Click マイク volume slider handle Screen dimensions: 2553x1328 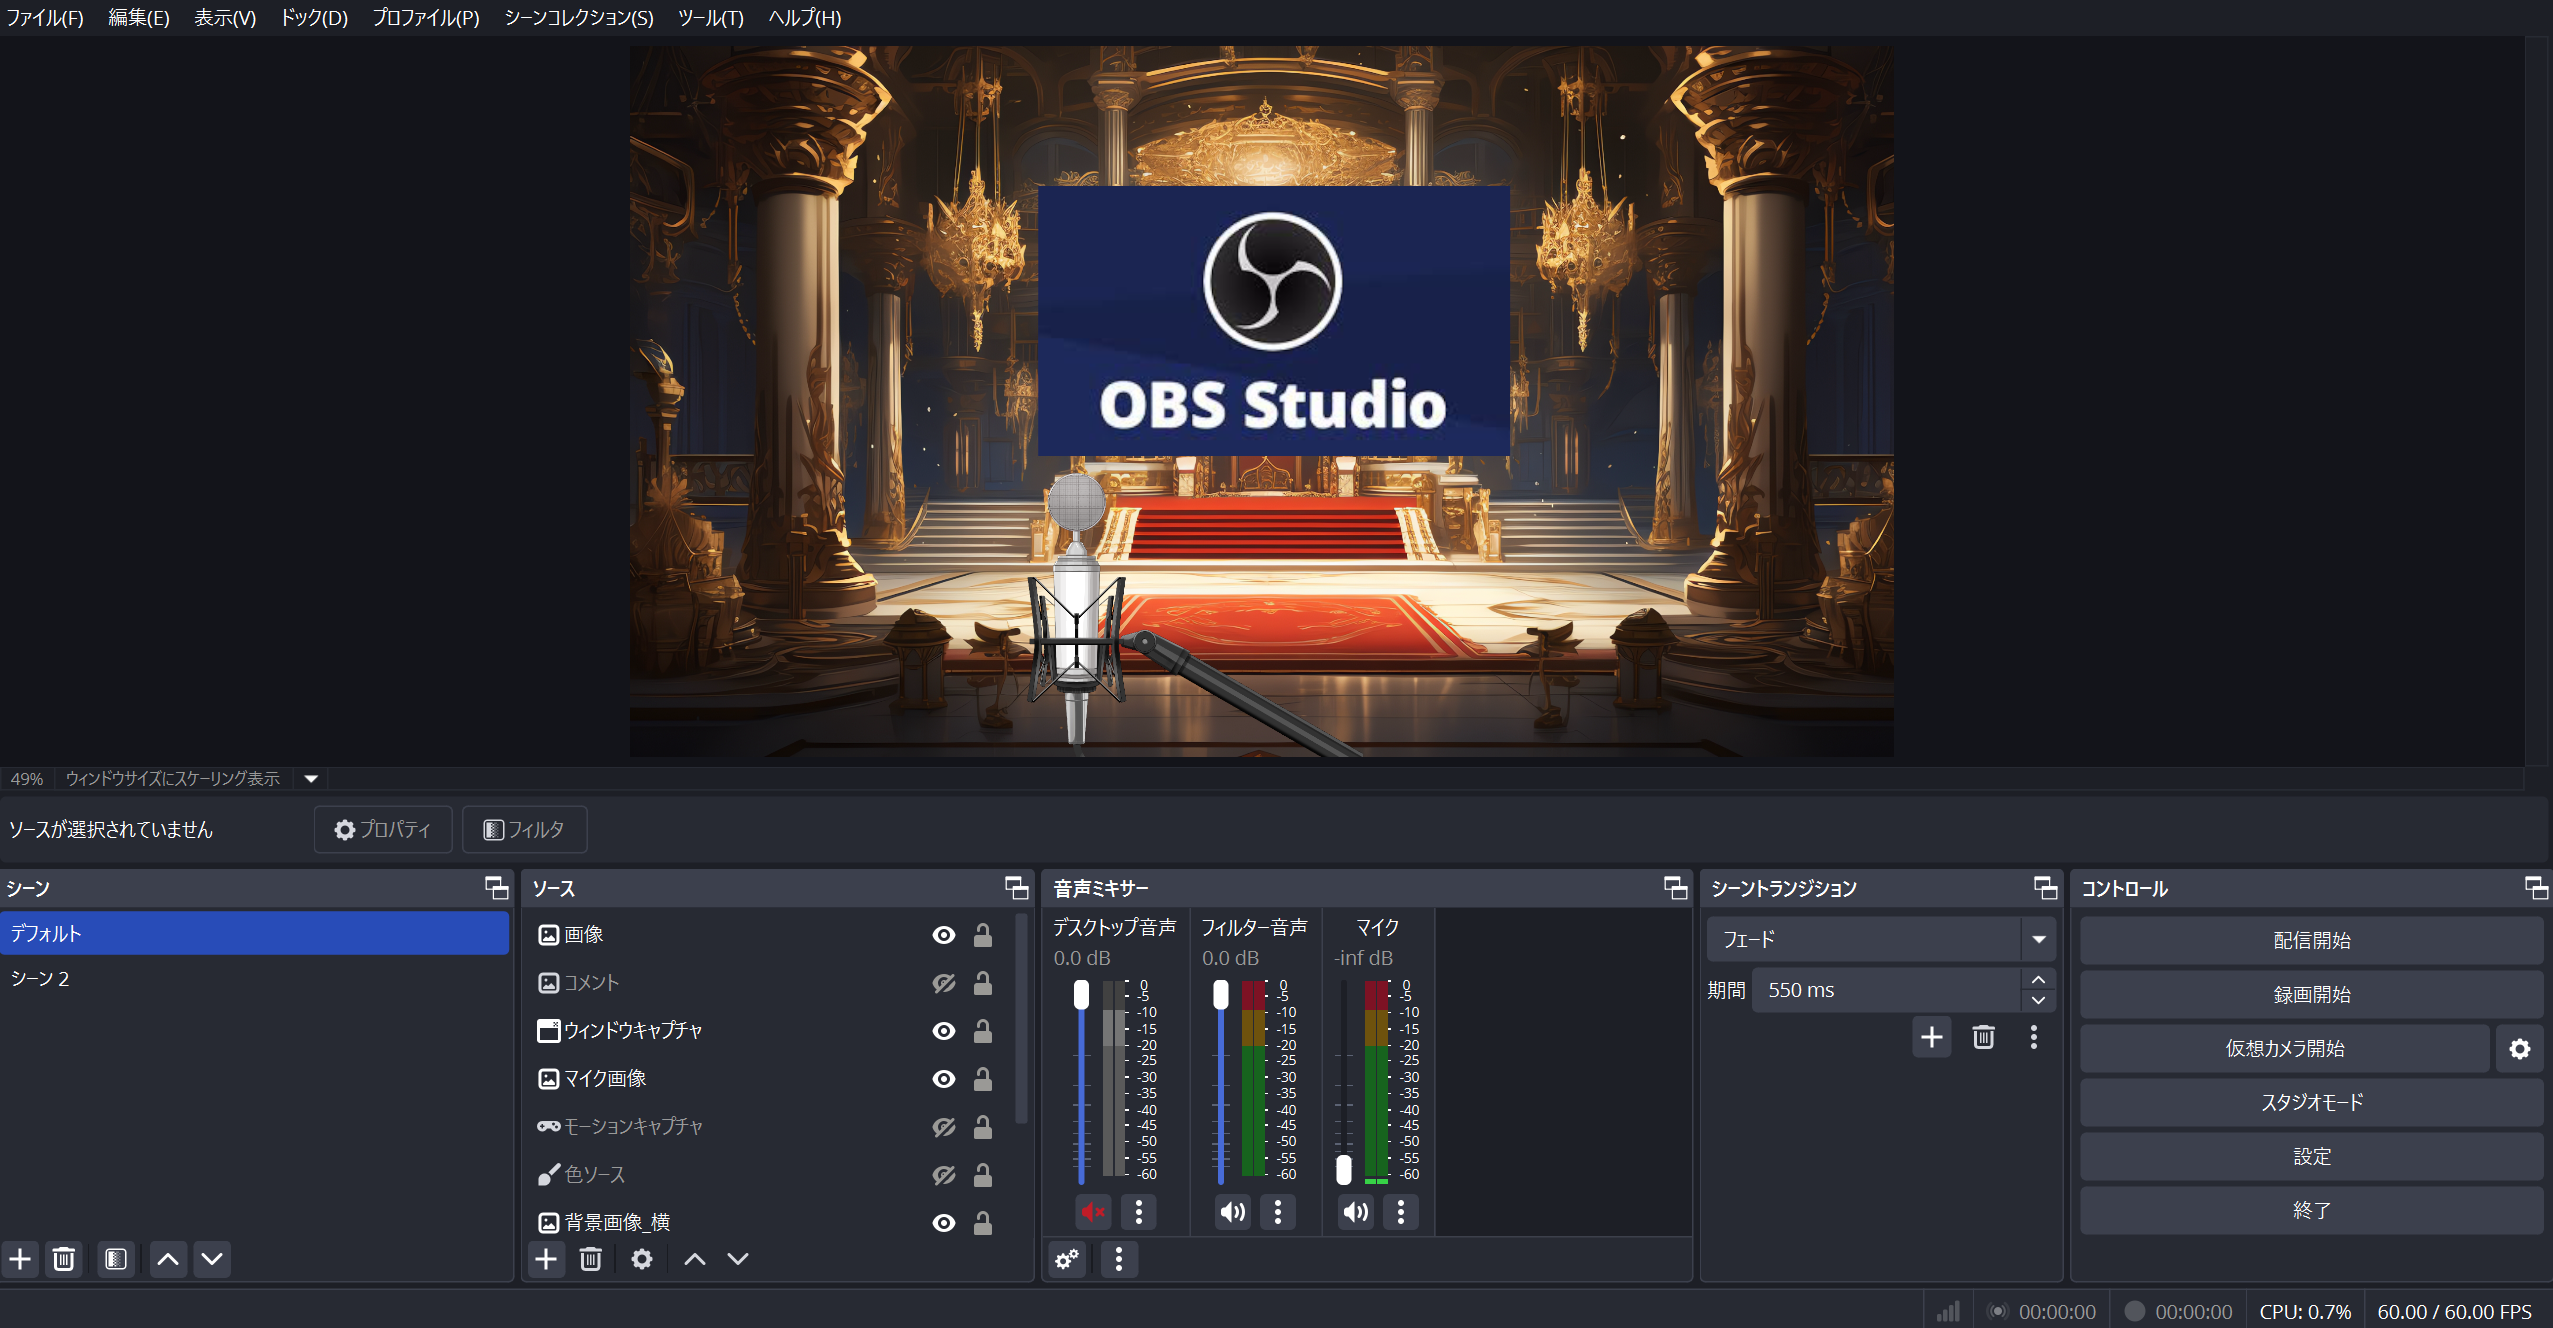pyautogui.click(x=1344, y=1169)
